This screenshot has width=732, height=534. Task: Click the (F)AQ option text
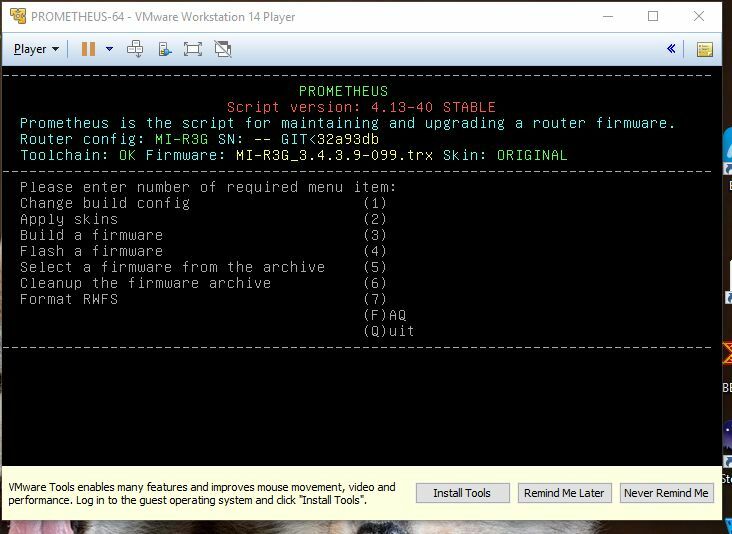(385, 315)
